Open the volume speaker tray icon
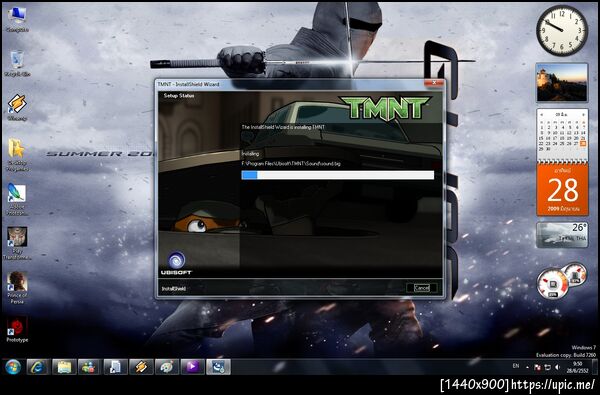Viewport: 600px width, 395px height. (558, 367)
